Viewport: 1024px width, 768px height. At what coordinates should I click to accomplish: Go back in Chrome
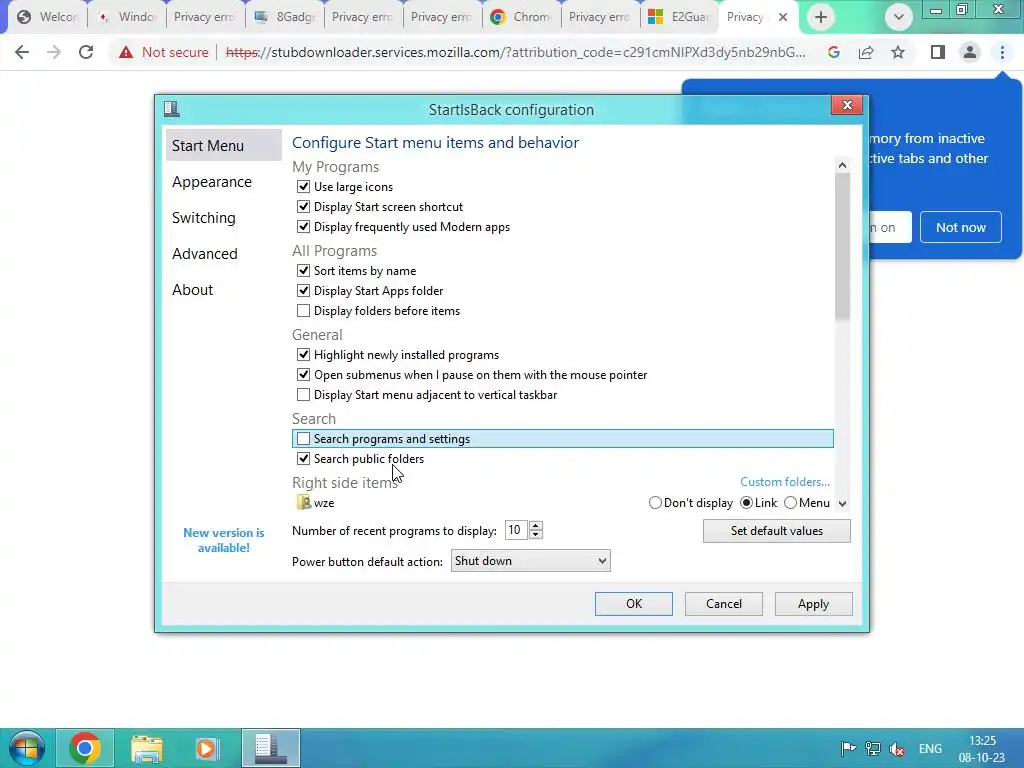(x=22, y=52)
